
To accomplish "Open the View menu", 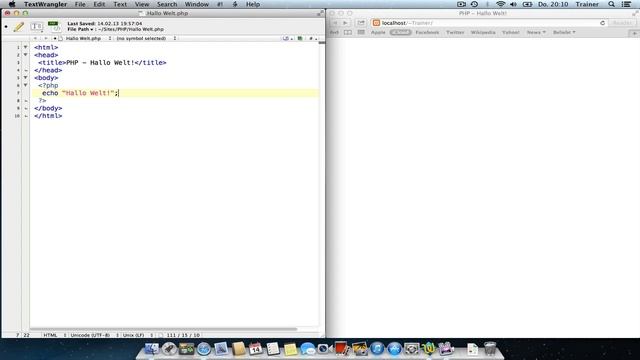I will [142, 4].
